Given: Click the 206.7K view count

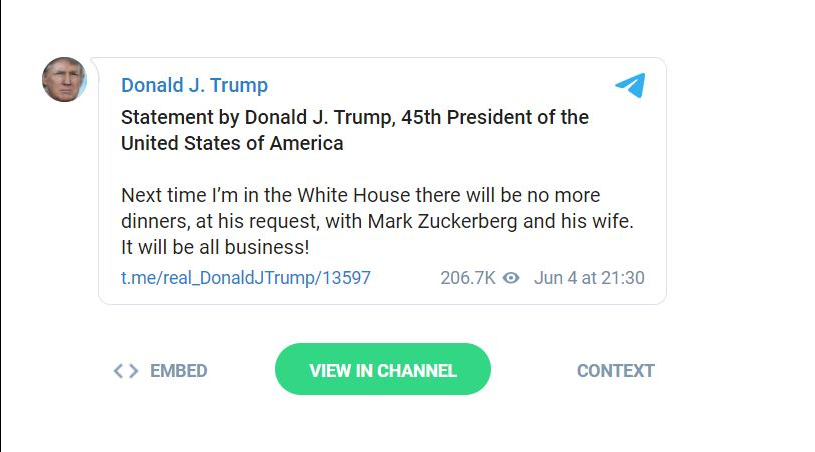Looking at the screenshot, I should point(467,278).
